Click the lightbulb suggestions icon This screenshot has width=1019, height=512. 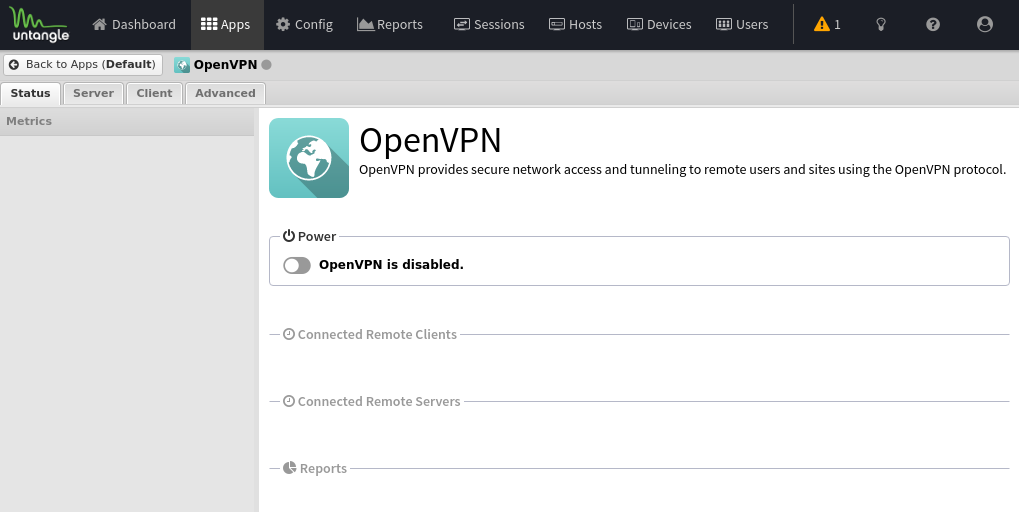coord(881,25)
